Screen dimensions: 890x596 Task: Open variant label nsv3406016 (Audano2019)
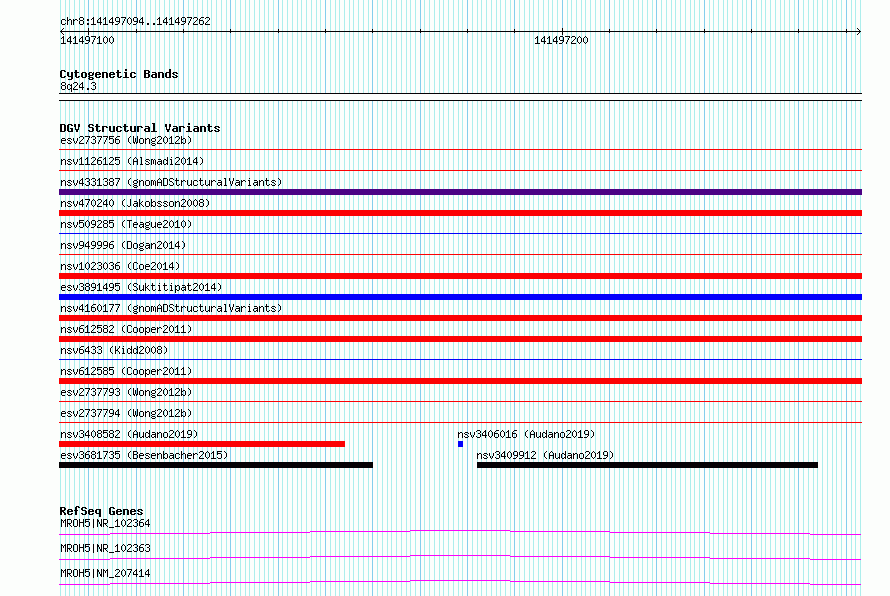tap(526, 434)
